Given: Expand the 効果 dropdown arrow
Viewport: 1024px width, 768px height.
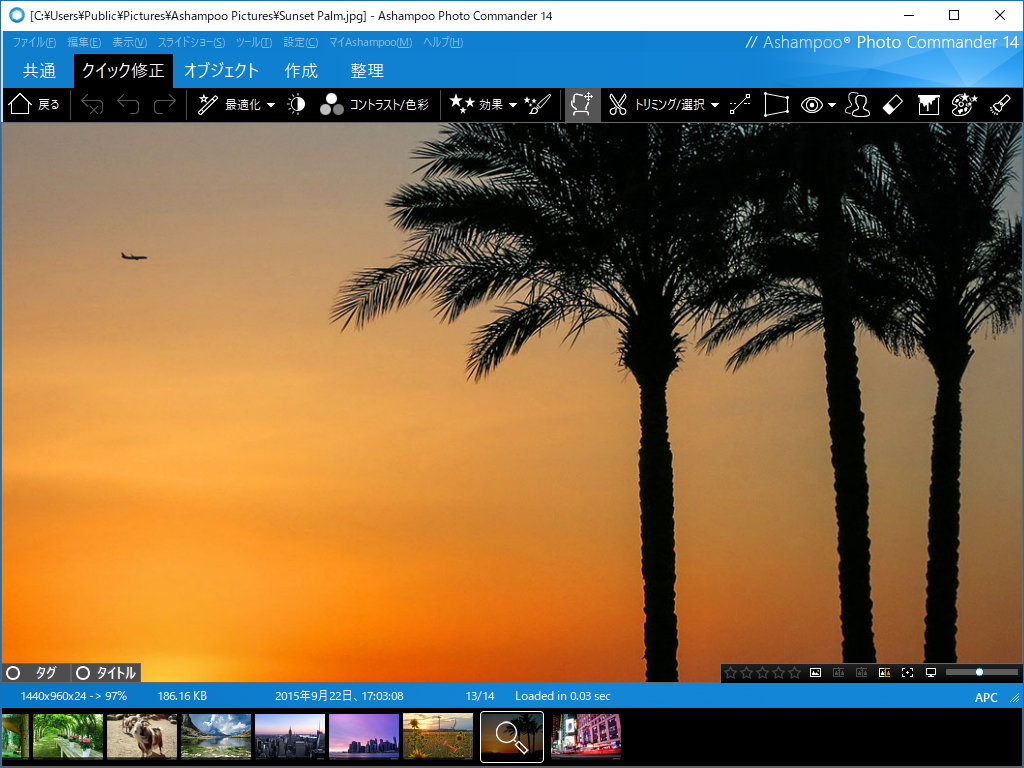Looking at the screenshot, I should pos(513,105).
